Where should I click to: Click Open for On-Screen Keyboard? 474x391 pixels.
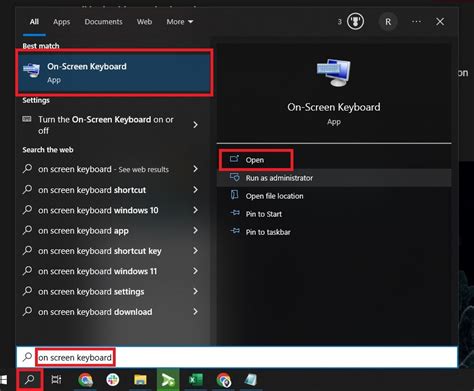(x=256, y=160)
